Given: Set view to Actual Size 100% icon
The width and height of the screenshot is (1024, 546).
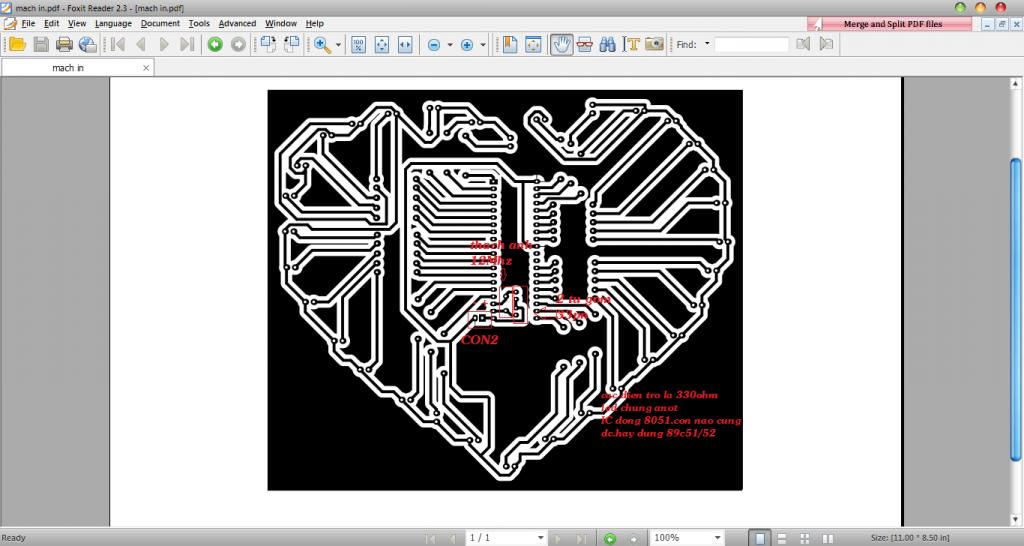Looking at the screenshot, I should point(359,44).
